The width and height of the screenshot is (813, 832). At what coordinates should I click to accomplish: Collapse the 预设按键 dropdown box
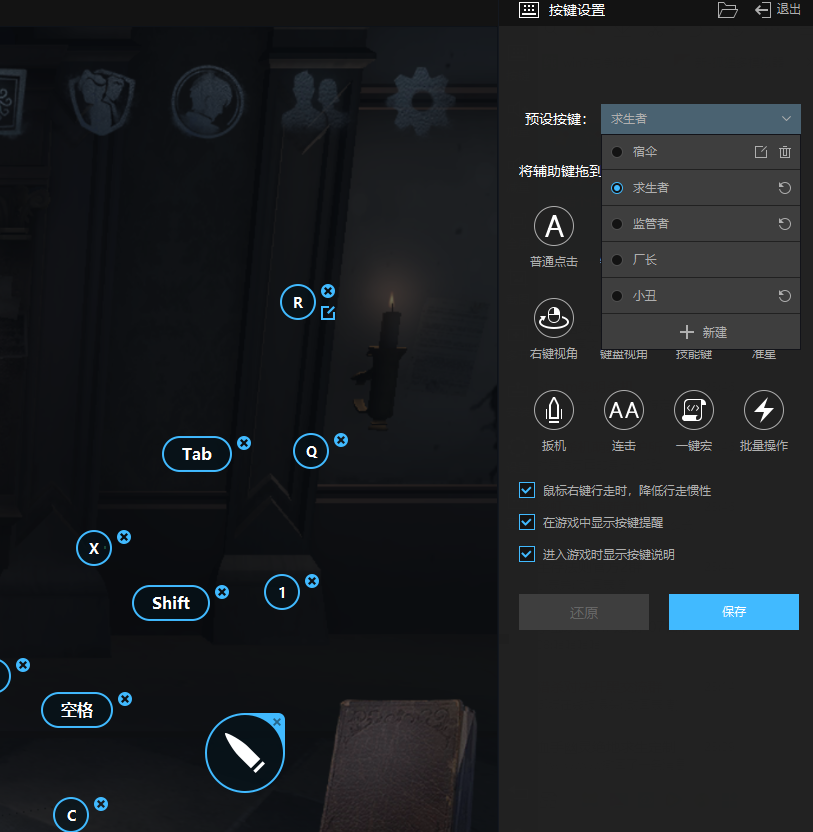(x=700, y=119)
